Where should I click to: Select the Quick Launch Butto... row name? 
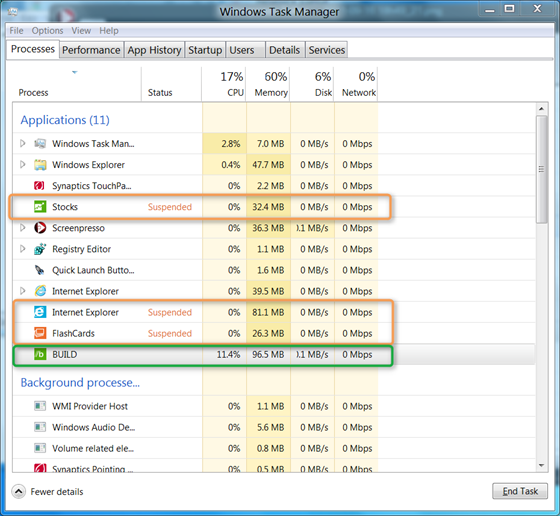click(x=93, y=270)
